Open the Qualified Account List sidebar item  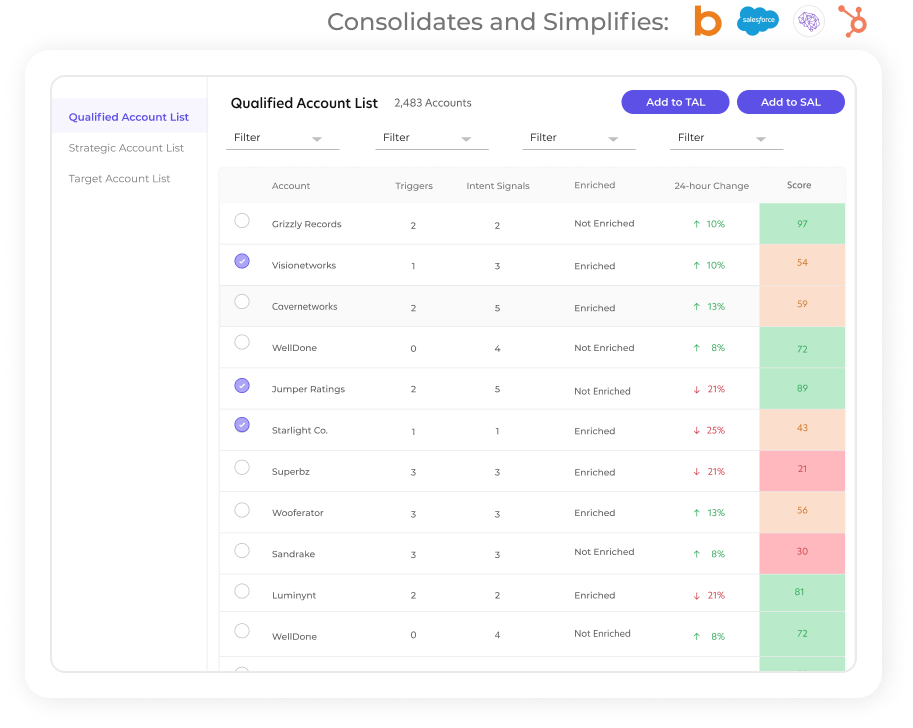pos(129,117)
